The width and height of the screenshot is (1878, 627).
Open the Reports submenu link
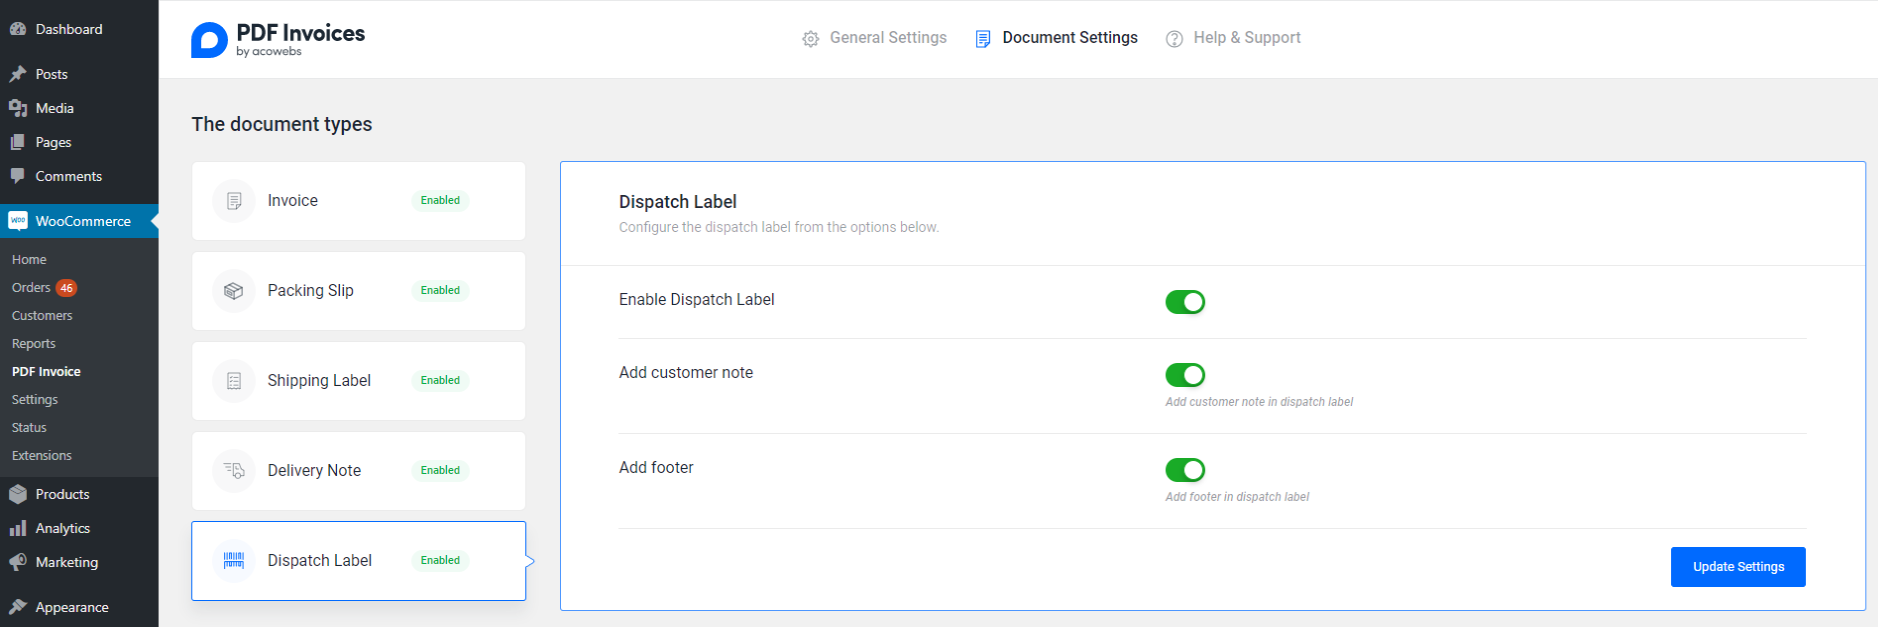(x=34, y=343)
